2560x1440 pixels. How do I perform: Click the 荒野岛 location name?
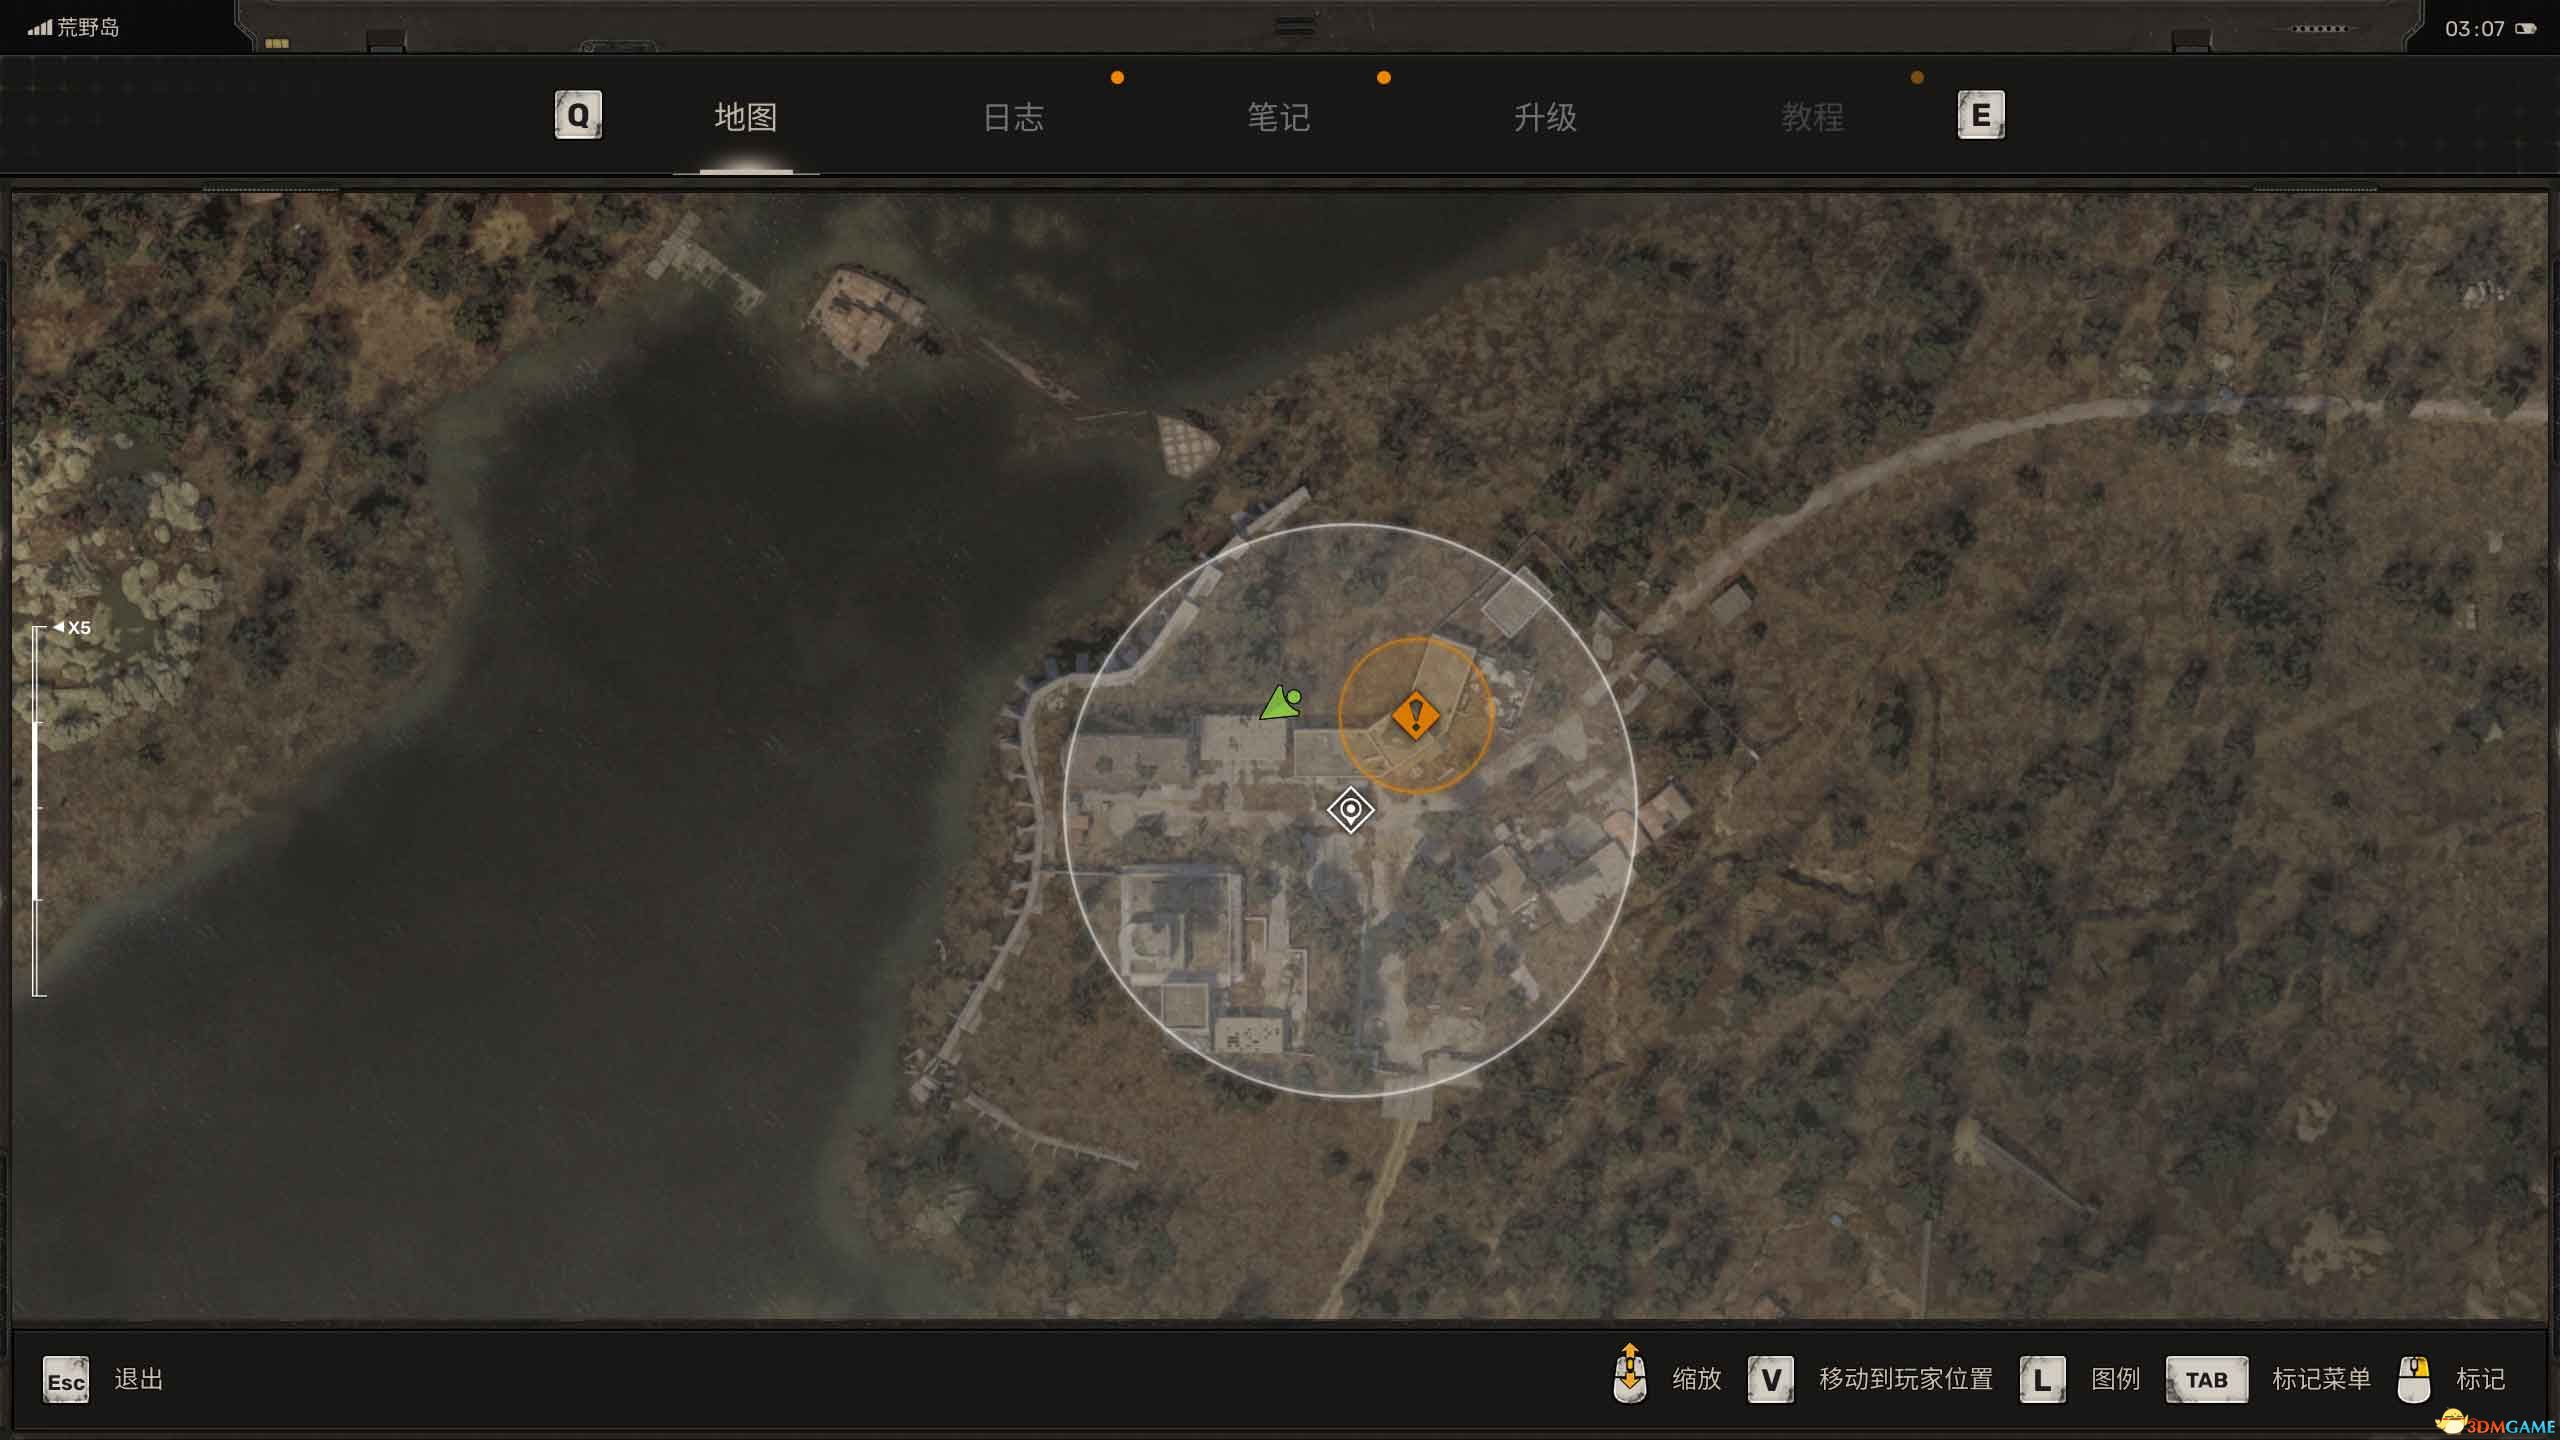tap(88, 28)
